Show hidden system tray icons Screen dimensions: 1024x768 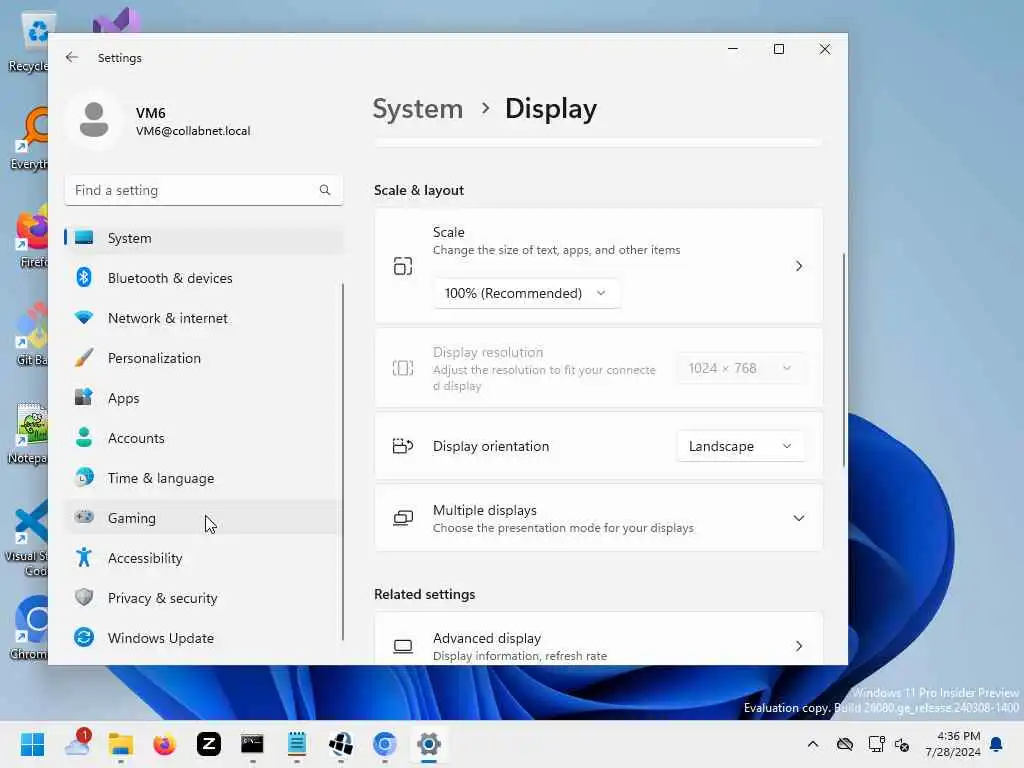[x=812, y=744]
